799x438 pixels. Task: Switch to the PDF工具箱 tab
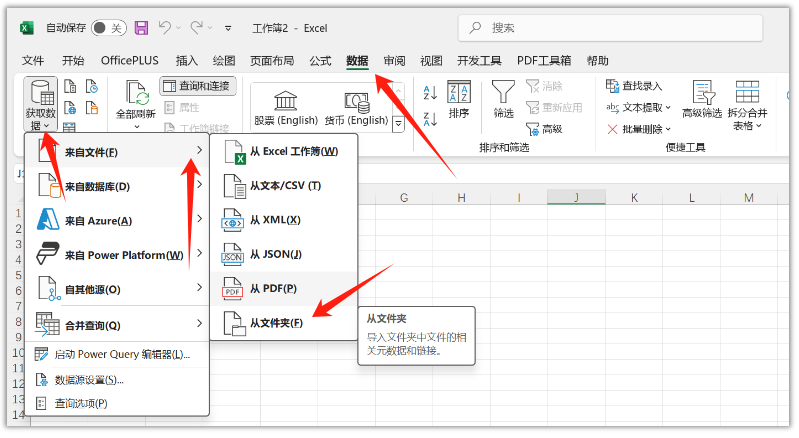click(x=544, y=61)
